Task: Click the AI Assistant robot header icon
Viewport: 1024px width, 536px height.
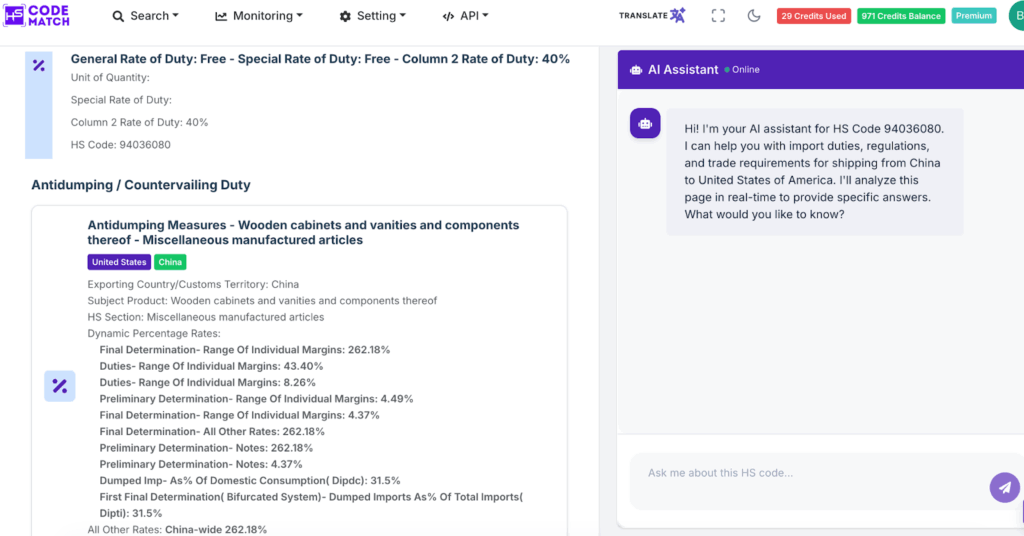Action: [636, 70]
